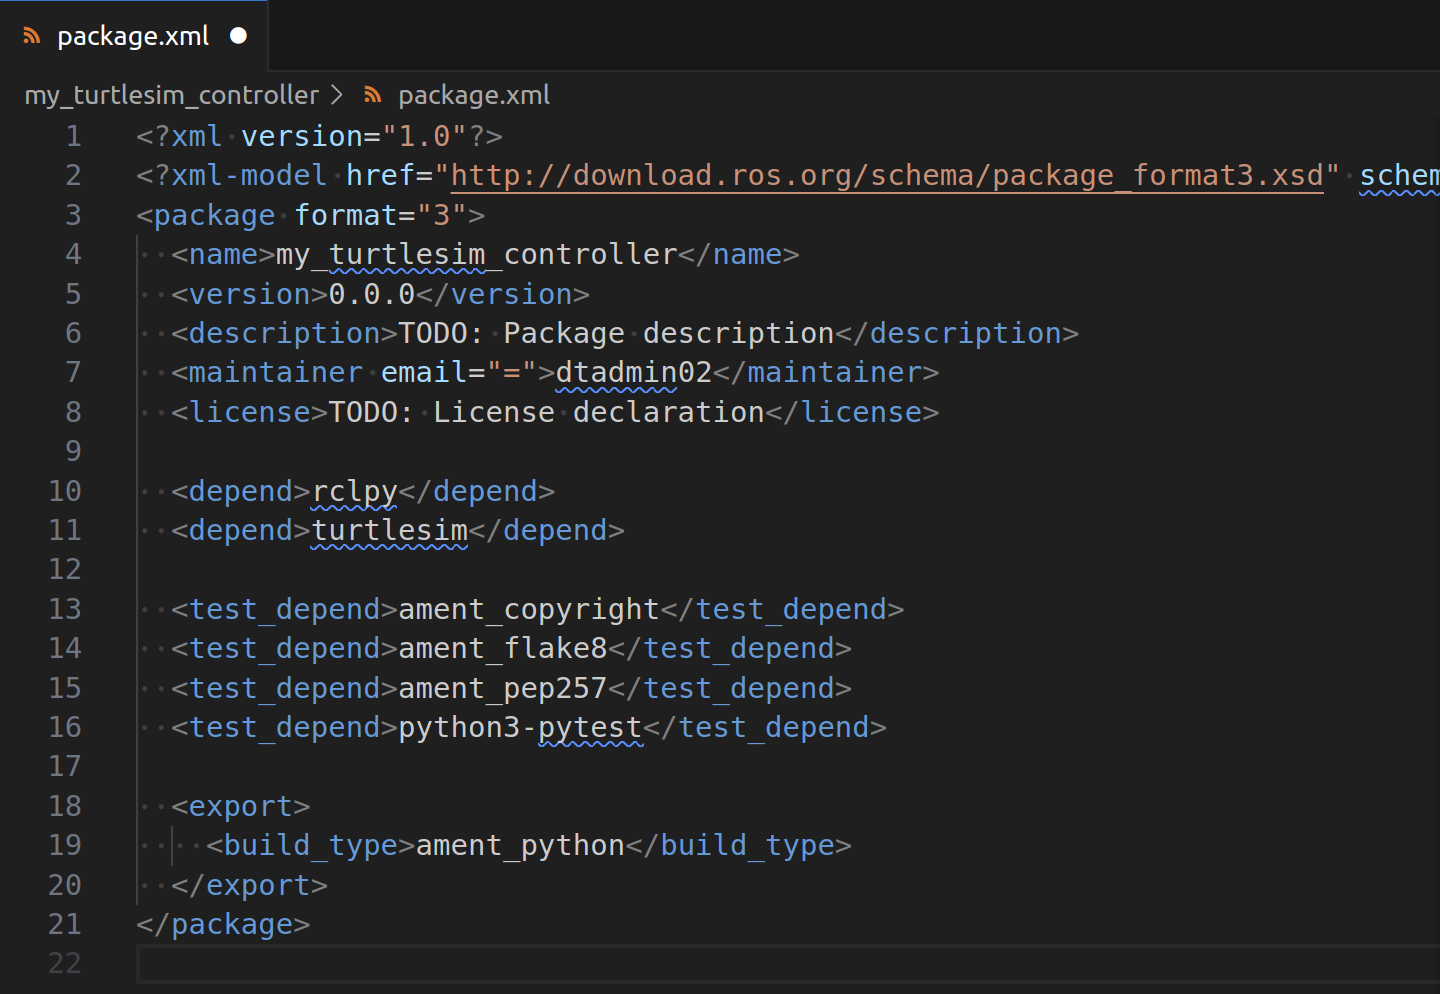Click the ament_copyright test dependency
Screen dimensions: 1440x994
click(x=529, y=608)
